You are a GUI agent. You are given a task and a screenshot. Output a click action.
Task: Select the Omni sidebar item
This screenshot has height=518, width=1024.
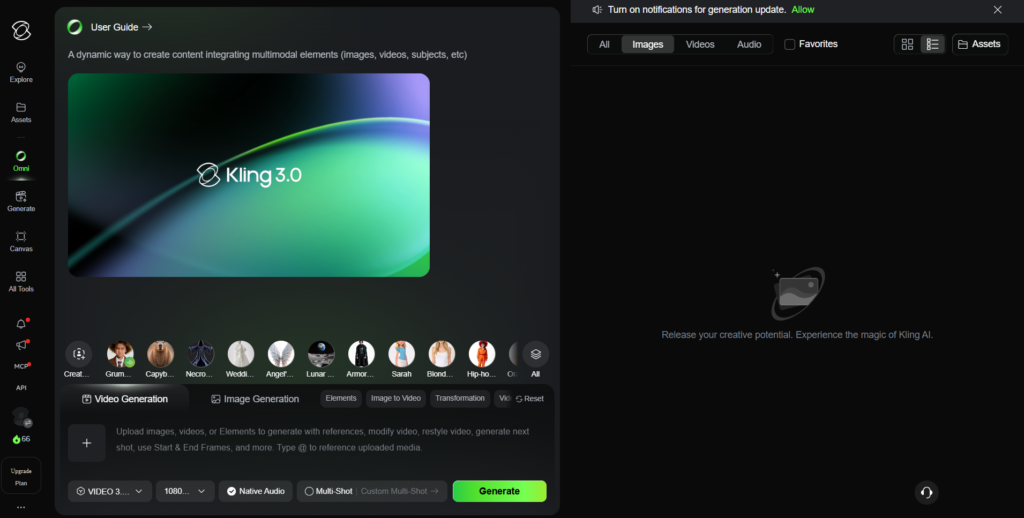point(21,161)
